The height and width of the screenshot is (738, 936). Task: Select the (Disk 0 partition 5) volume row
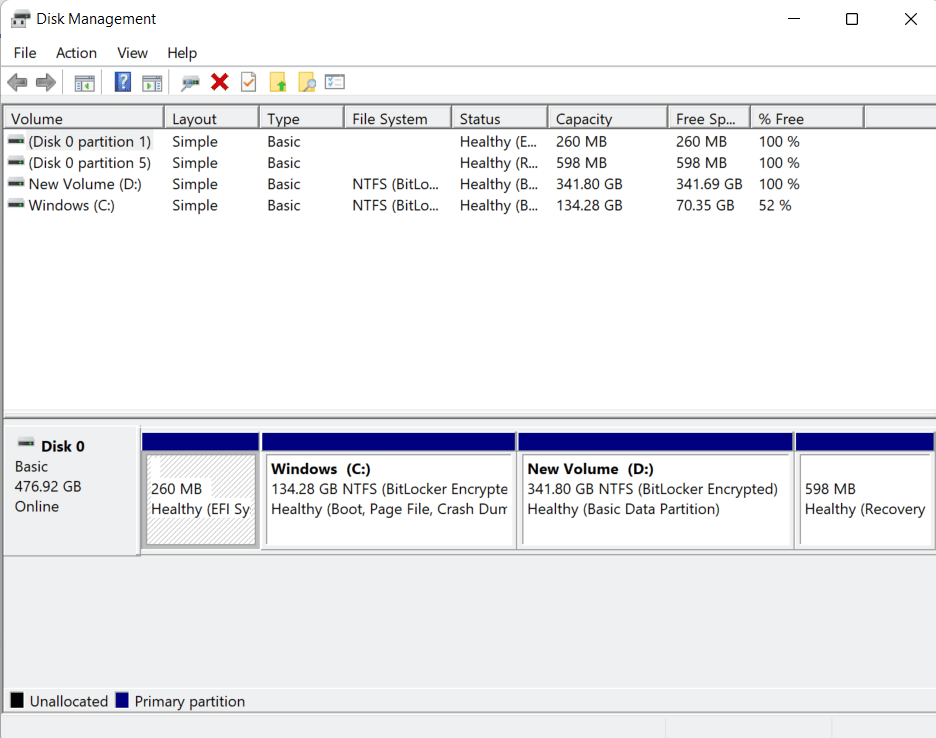coord(90,163)
